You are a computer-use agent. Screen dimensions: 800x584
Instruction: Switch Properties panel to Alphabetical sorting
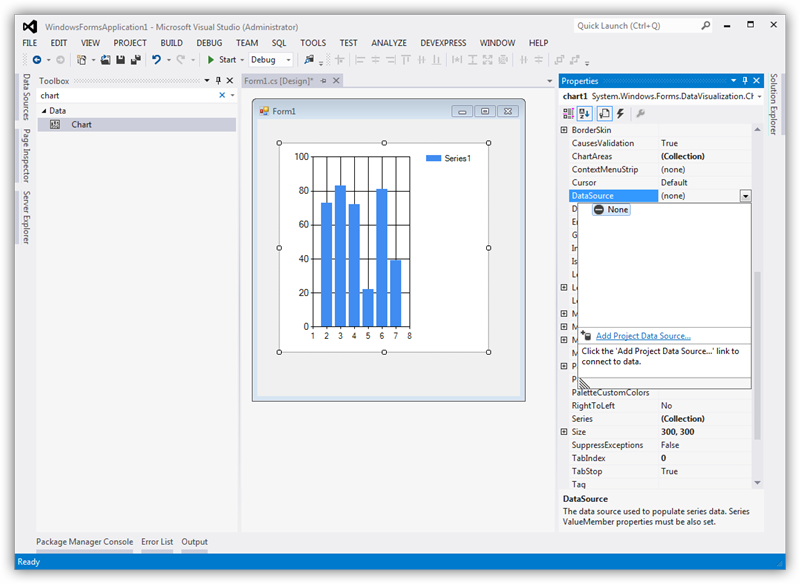click(x=583, y=113)
